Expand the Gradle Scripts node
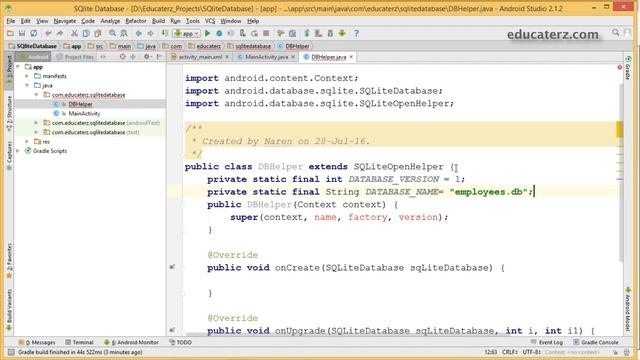 point(18,151)
